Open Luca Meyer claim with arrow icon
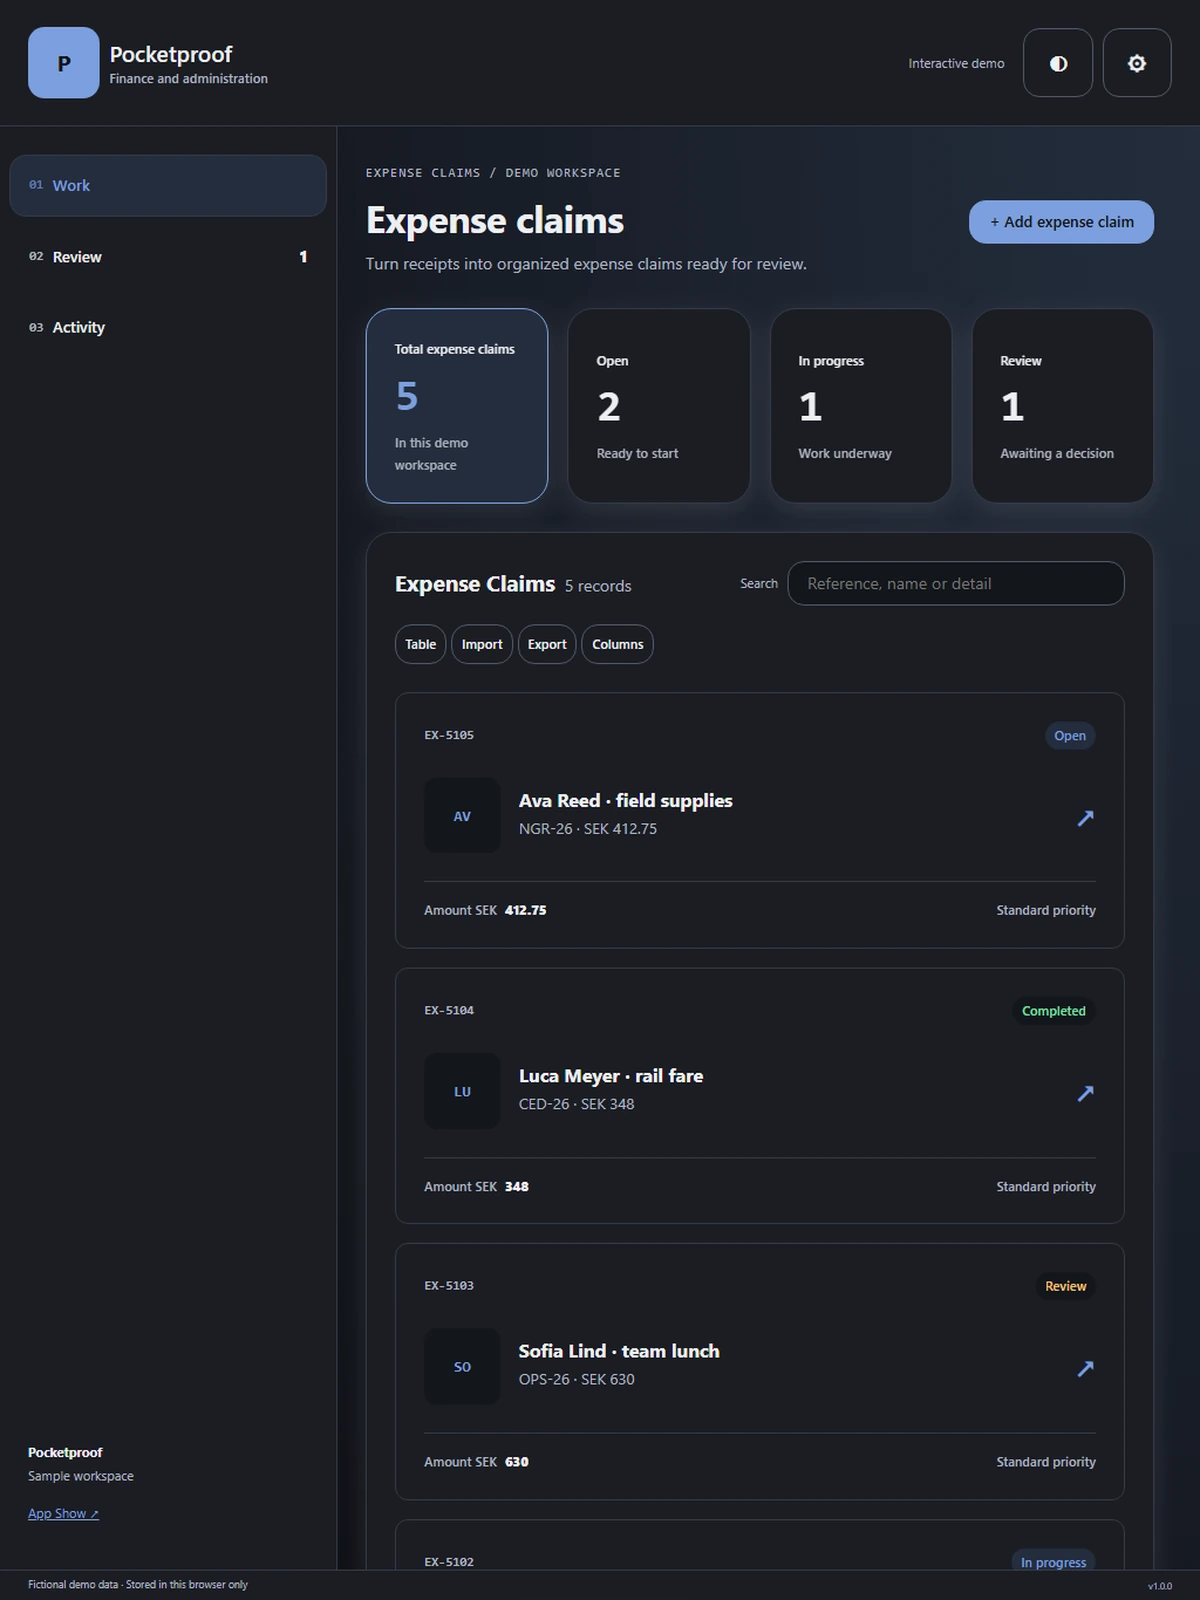 [x=1085, y=1093]
